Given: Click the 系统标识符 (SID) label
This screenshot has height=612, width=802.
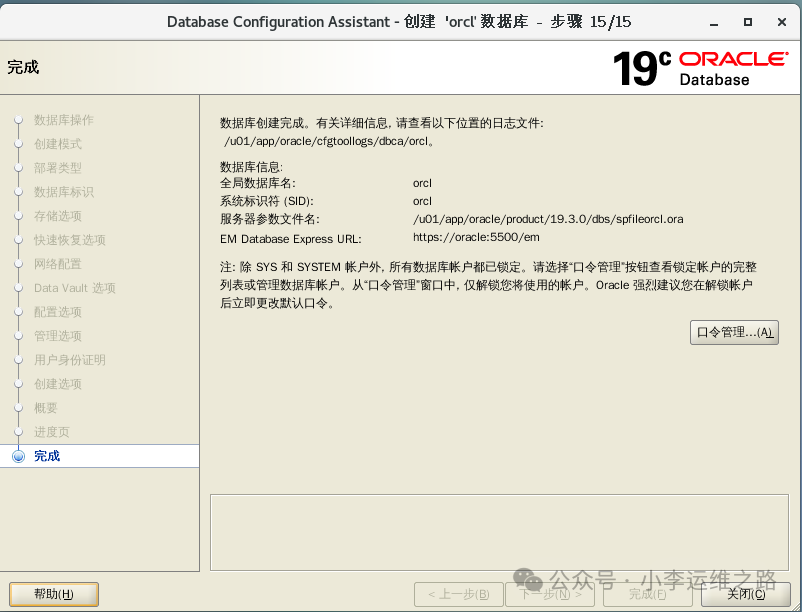Looking at the screenshot, I should click(267, 201).
